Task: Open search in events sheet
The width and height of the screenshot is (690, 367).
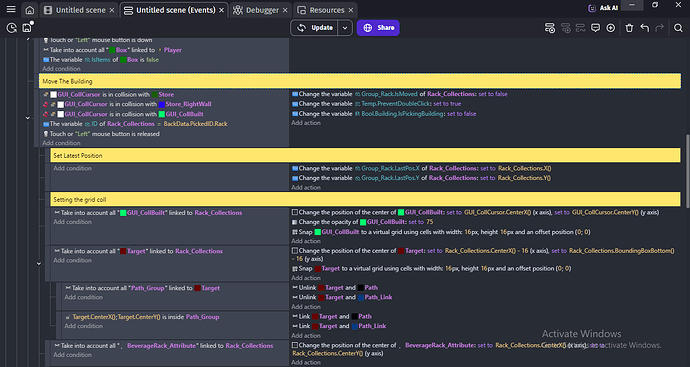Action: point(678,28)
